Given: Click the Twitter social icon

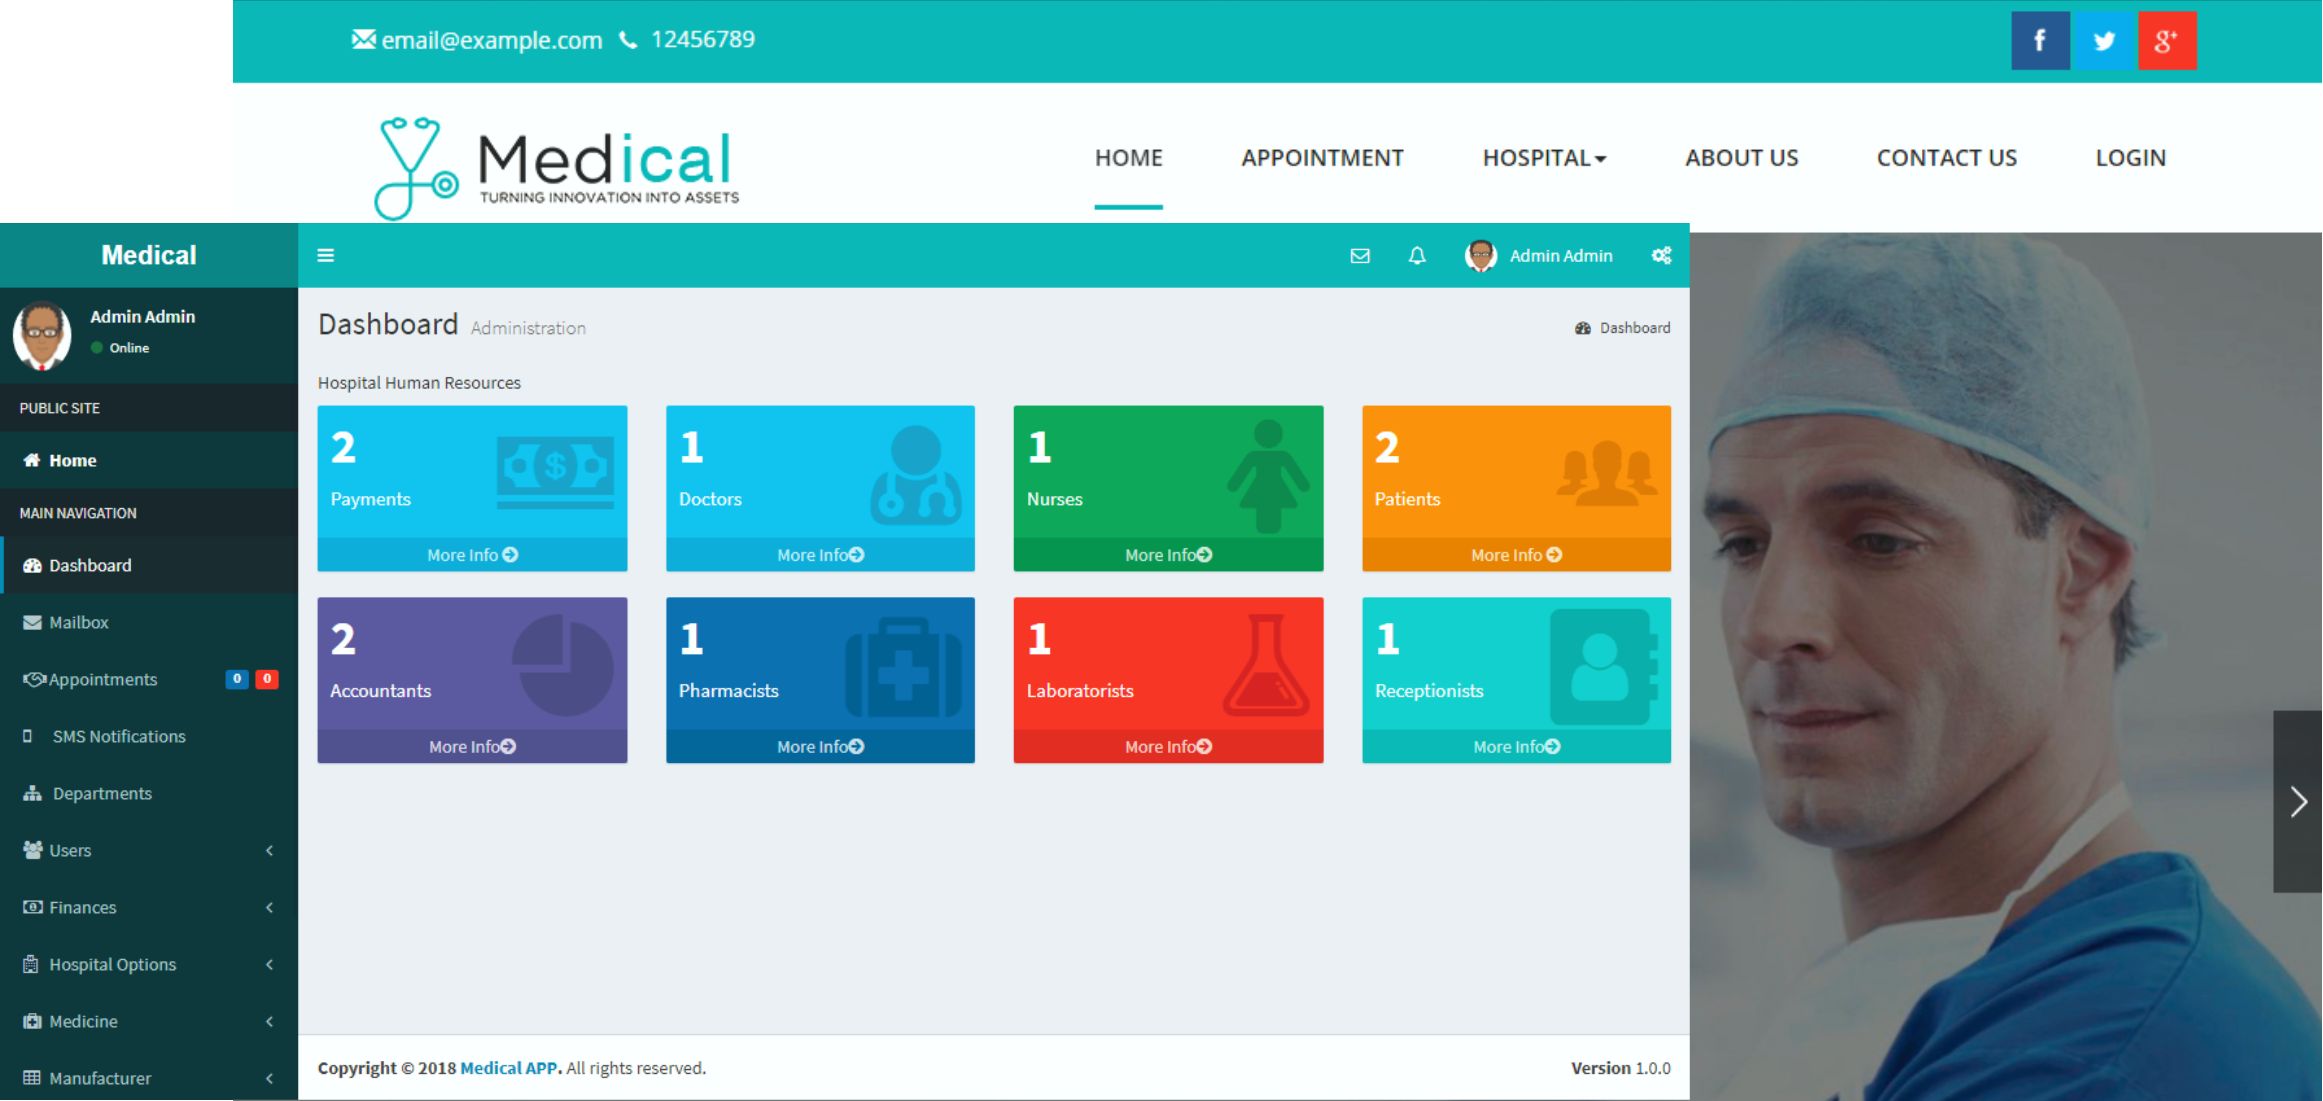Looking at the screenshot, I should coord(2104,41).
